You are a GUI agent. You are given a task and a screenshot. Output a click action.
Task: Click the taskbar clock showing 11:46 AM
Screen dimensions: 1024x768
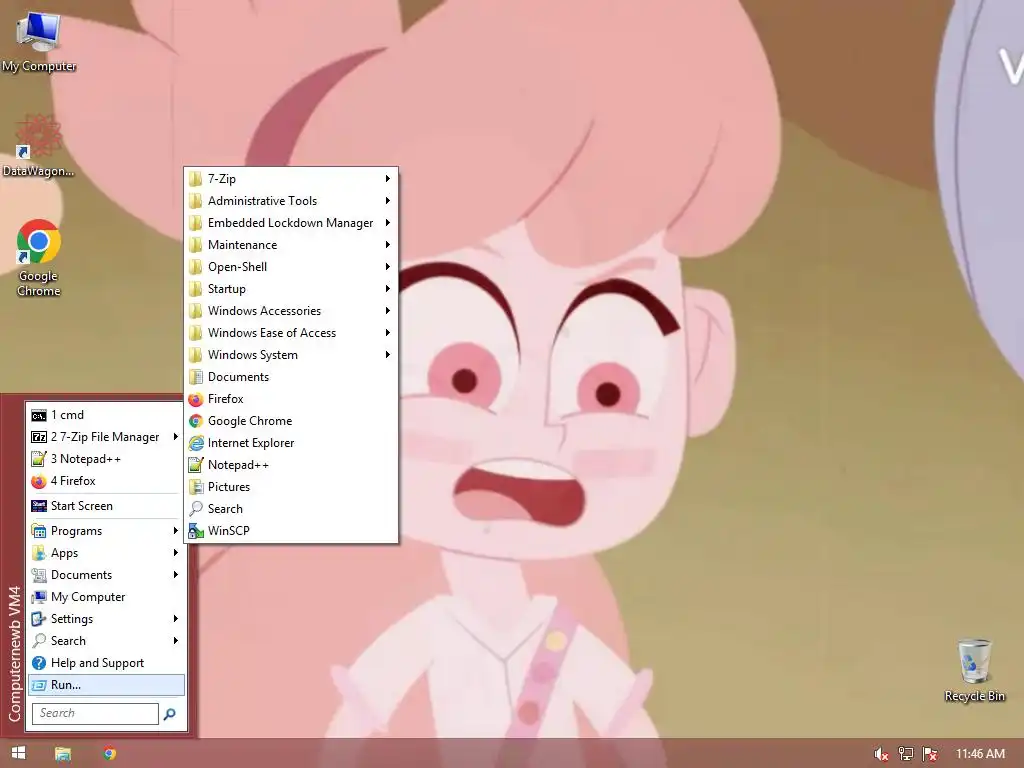pyautogui.click(x=980, y=754)
